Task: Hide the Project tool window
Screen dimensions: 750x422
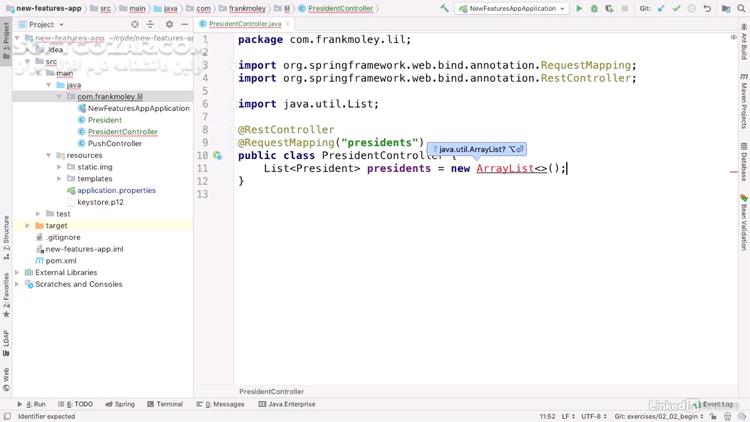Action: [x=185, y=24]
